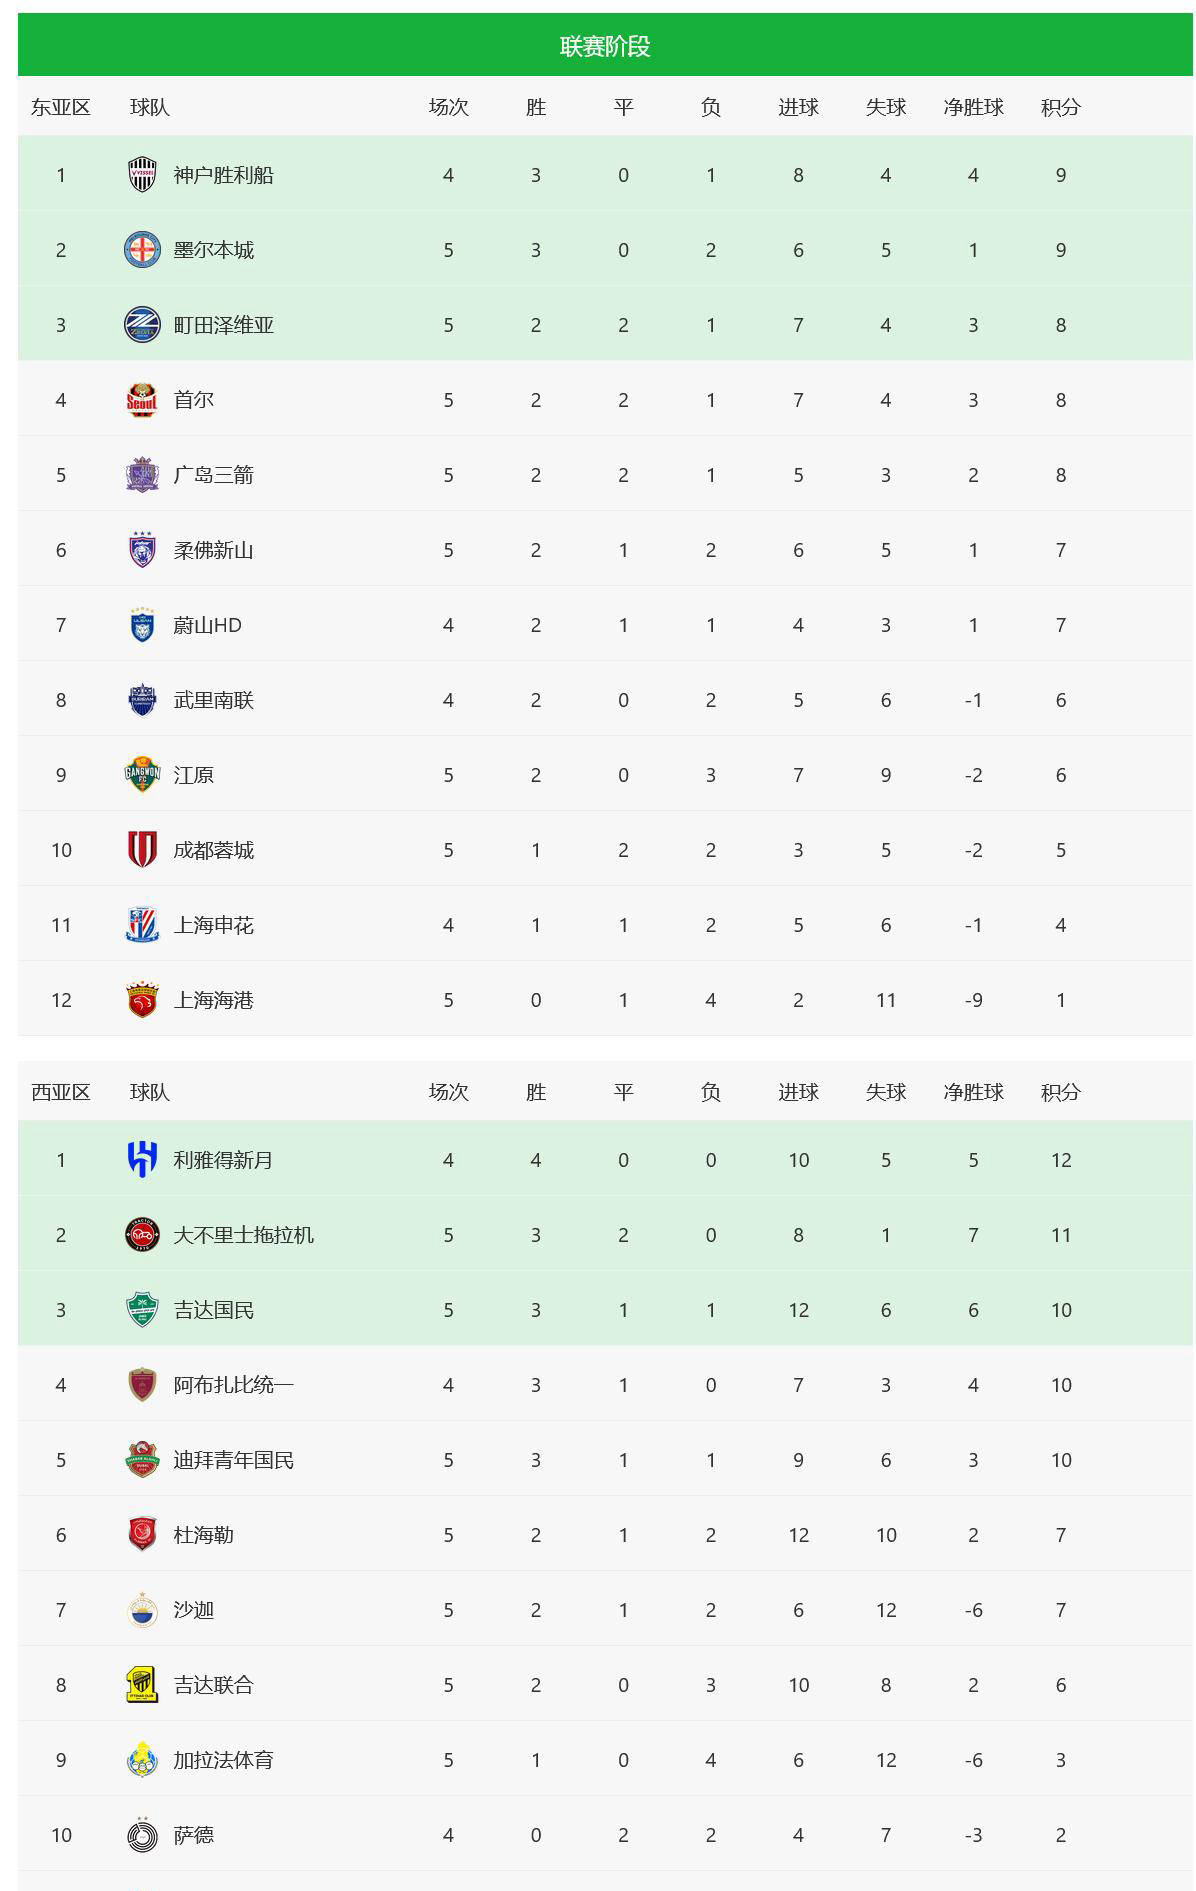The image size is (1196, 1891).
Task: Click the Al Gharafa (加拉法体育) club icon
Action: (142, 1760)
